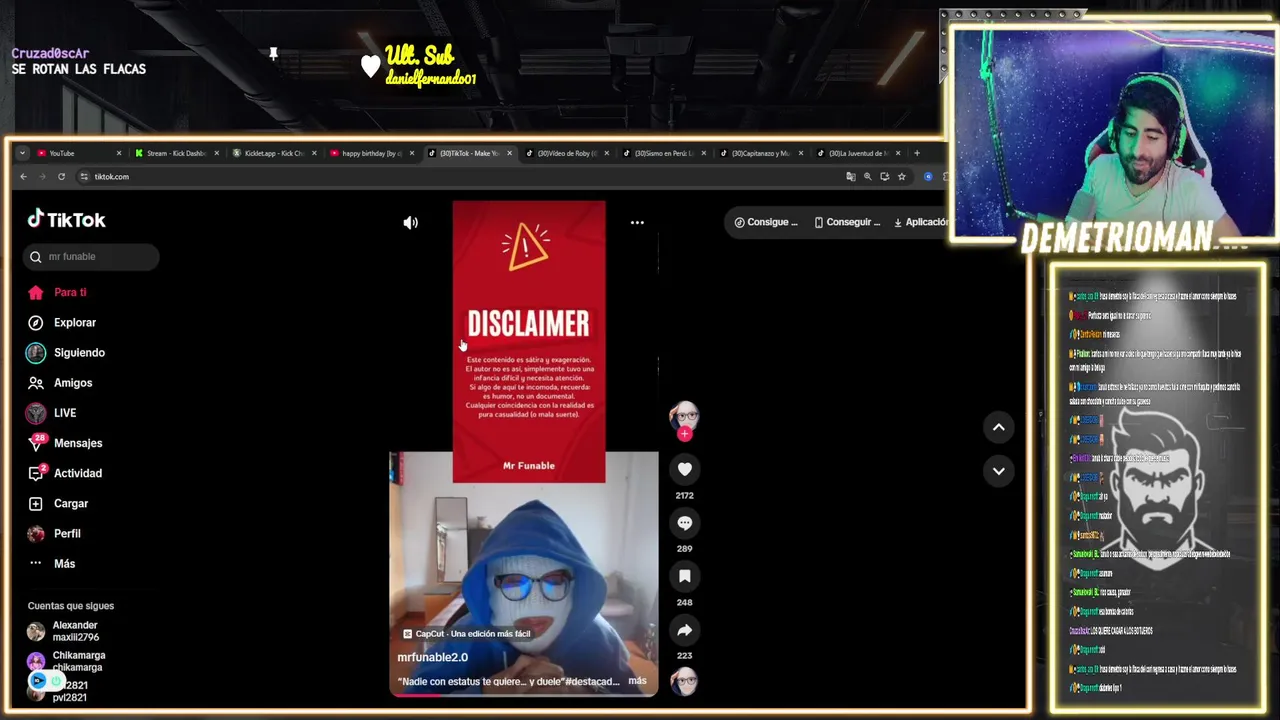This screenshot has height=720, width=1280.
Task: Click Cargar to upload a video
Action: click(x=57, y=504)
